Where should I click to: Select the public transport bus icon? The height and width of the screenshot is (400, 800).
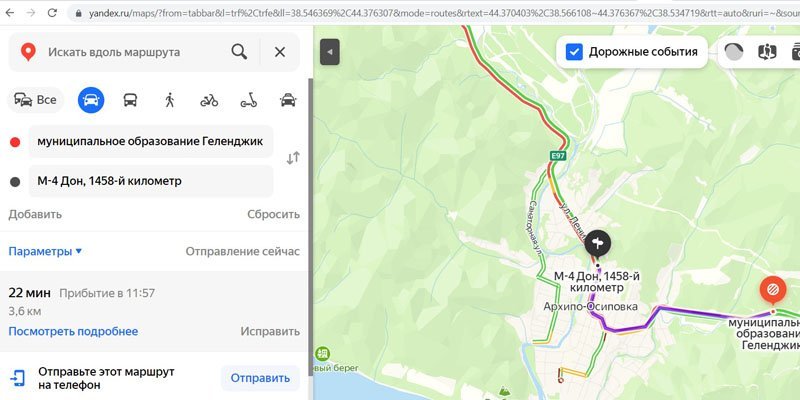(130, 100)
